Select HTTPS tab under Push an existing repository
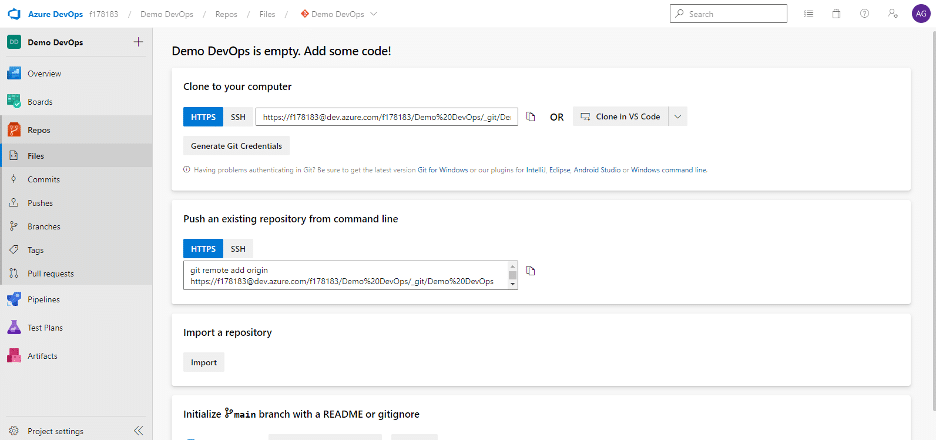The image size is (936, 440). (203, 248)
